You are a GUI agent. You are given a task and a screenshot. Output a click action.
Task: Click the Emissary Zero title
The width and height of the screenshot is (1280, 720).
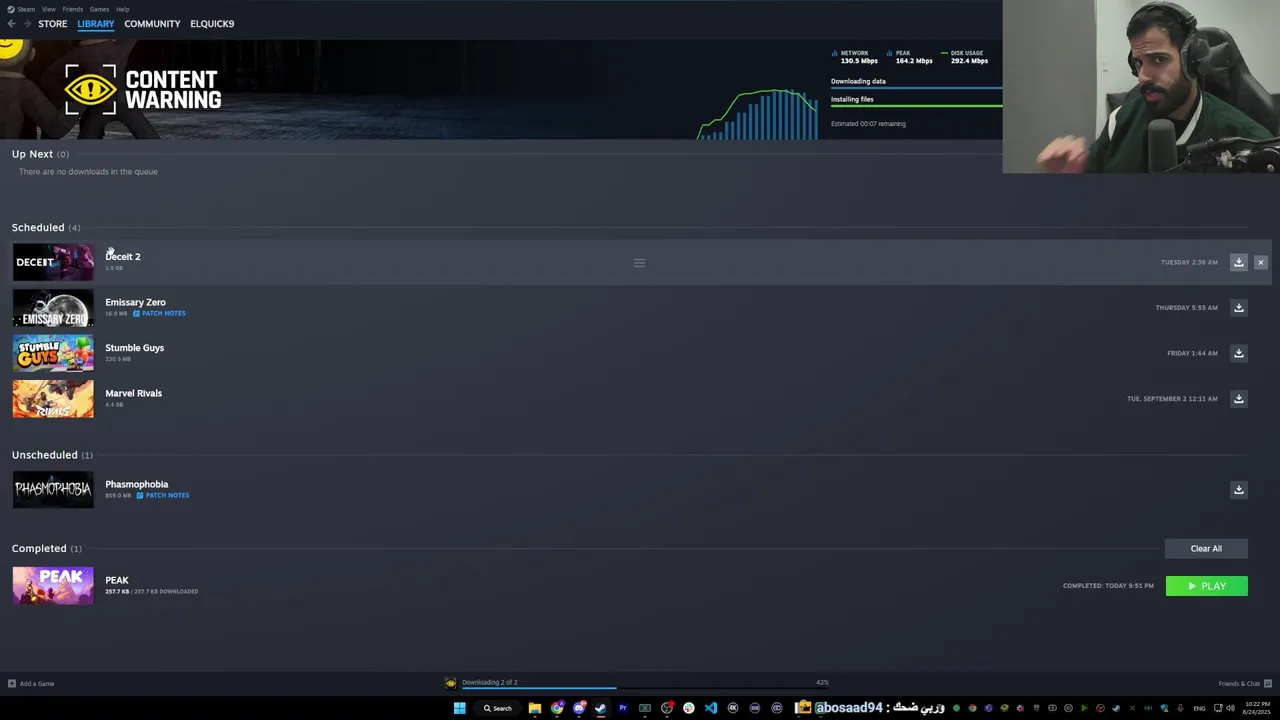[135, 302]
